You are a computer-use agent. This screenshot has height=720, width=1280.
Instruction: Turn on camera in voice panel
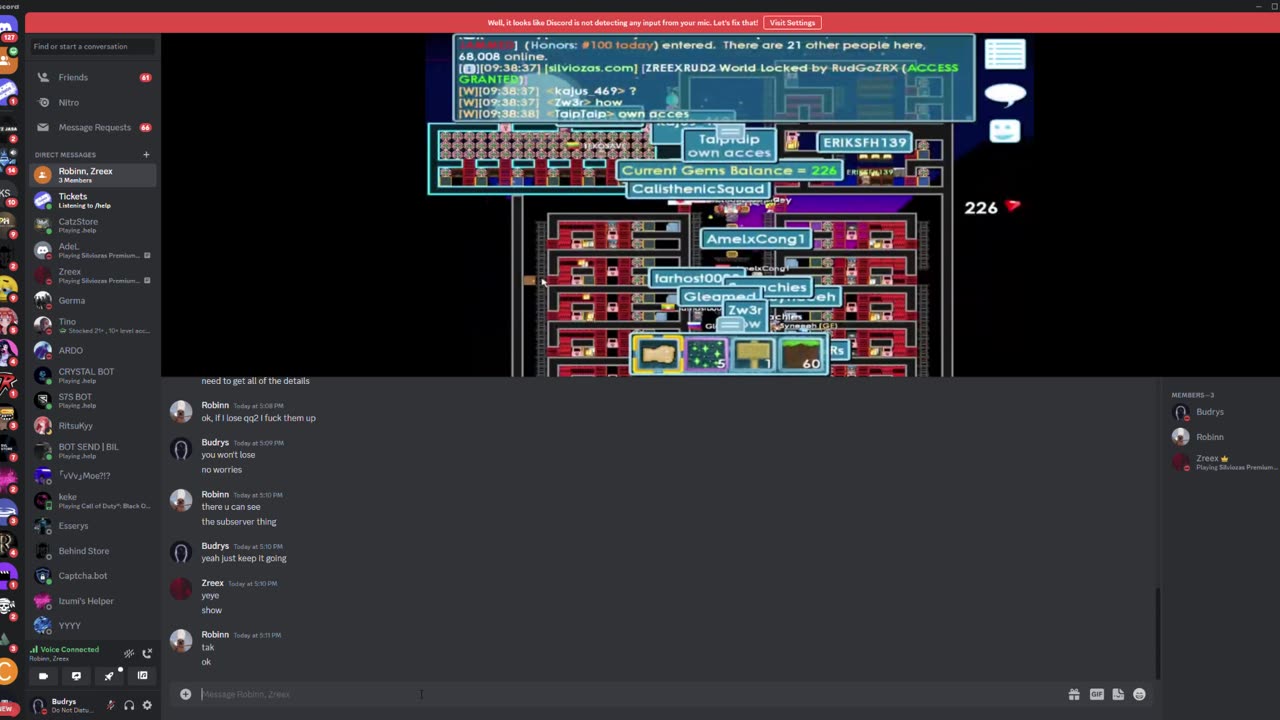[43, 676]
